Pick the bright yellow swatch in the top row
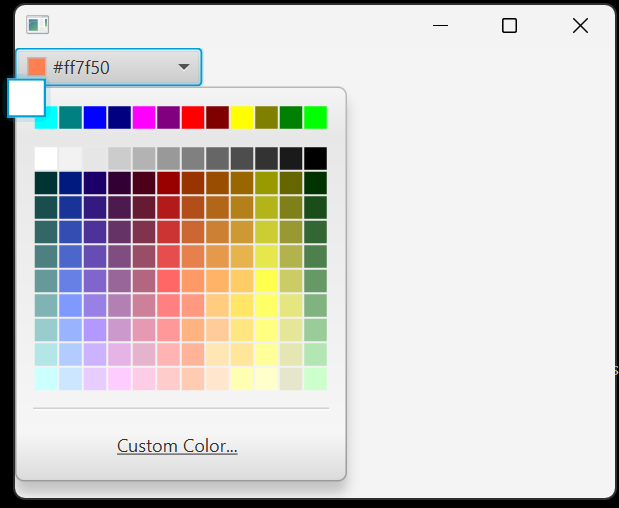This screenshot has width=619, height=508. click(242, 117)
